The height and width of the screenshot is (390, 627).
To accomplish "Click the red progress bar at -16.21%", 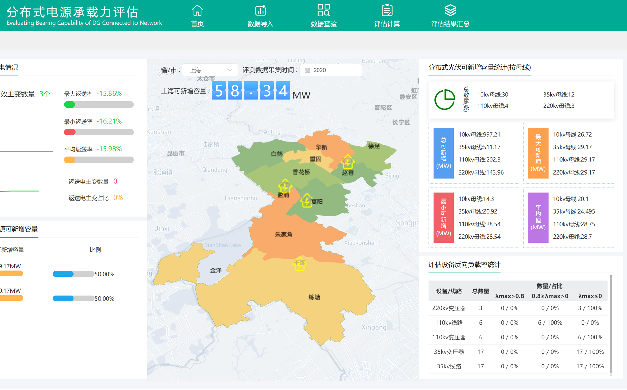I will (99, 132).
